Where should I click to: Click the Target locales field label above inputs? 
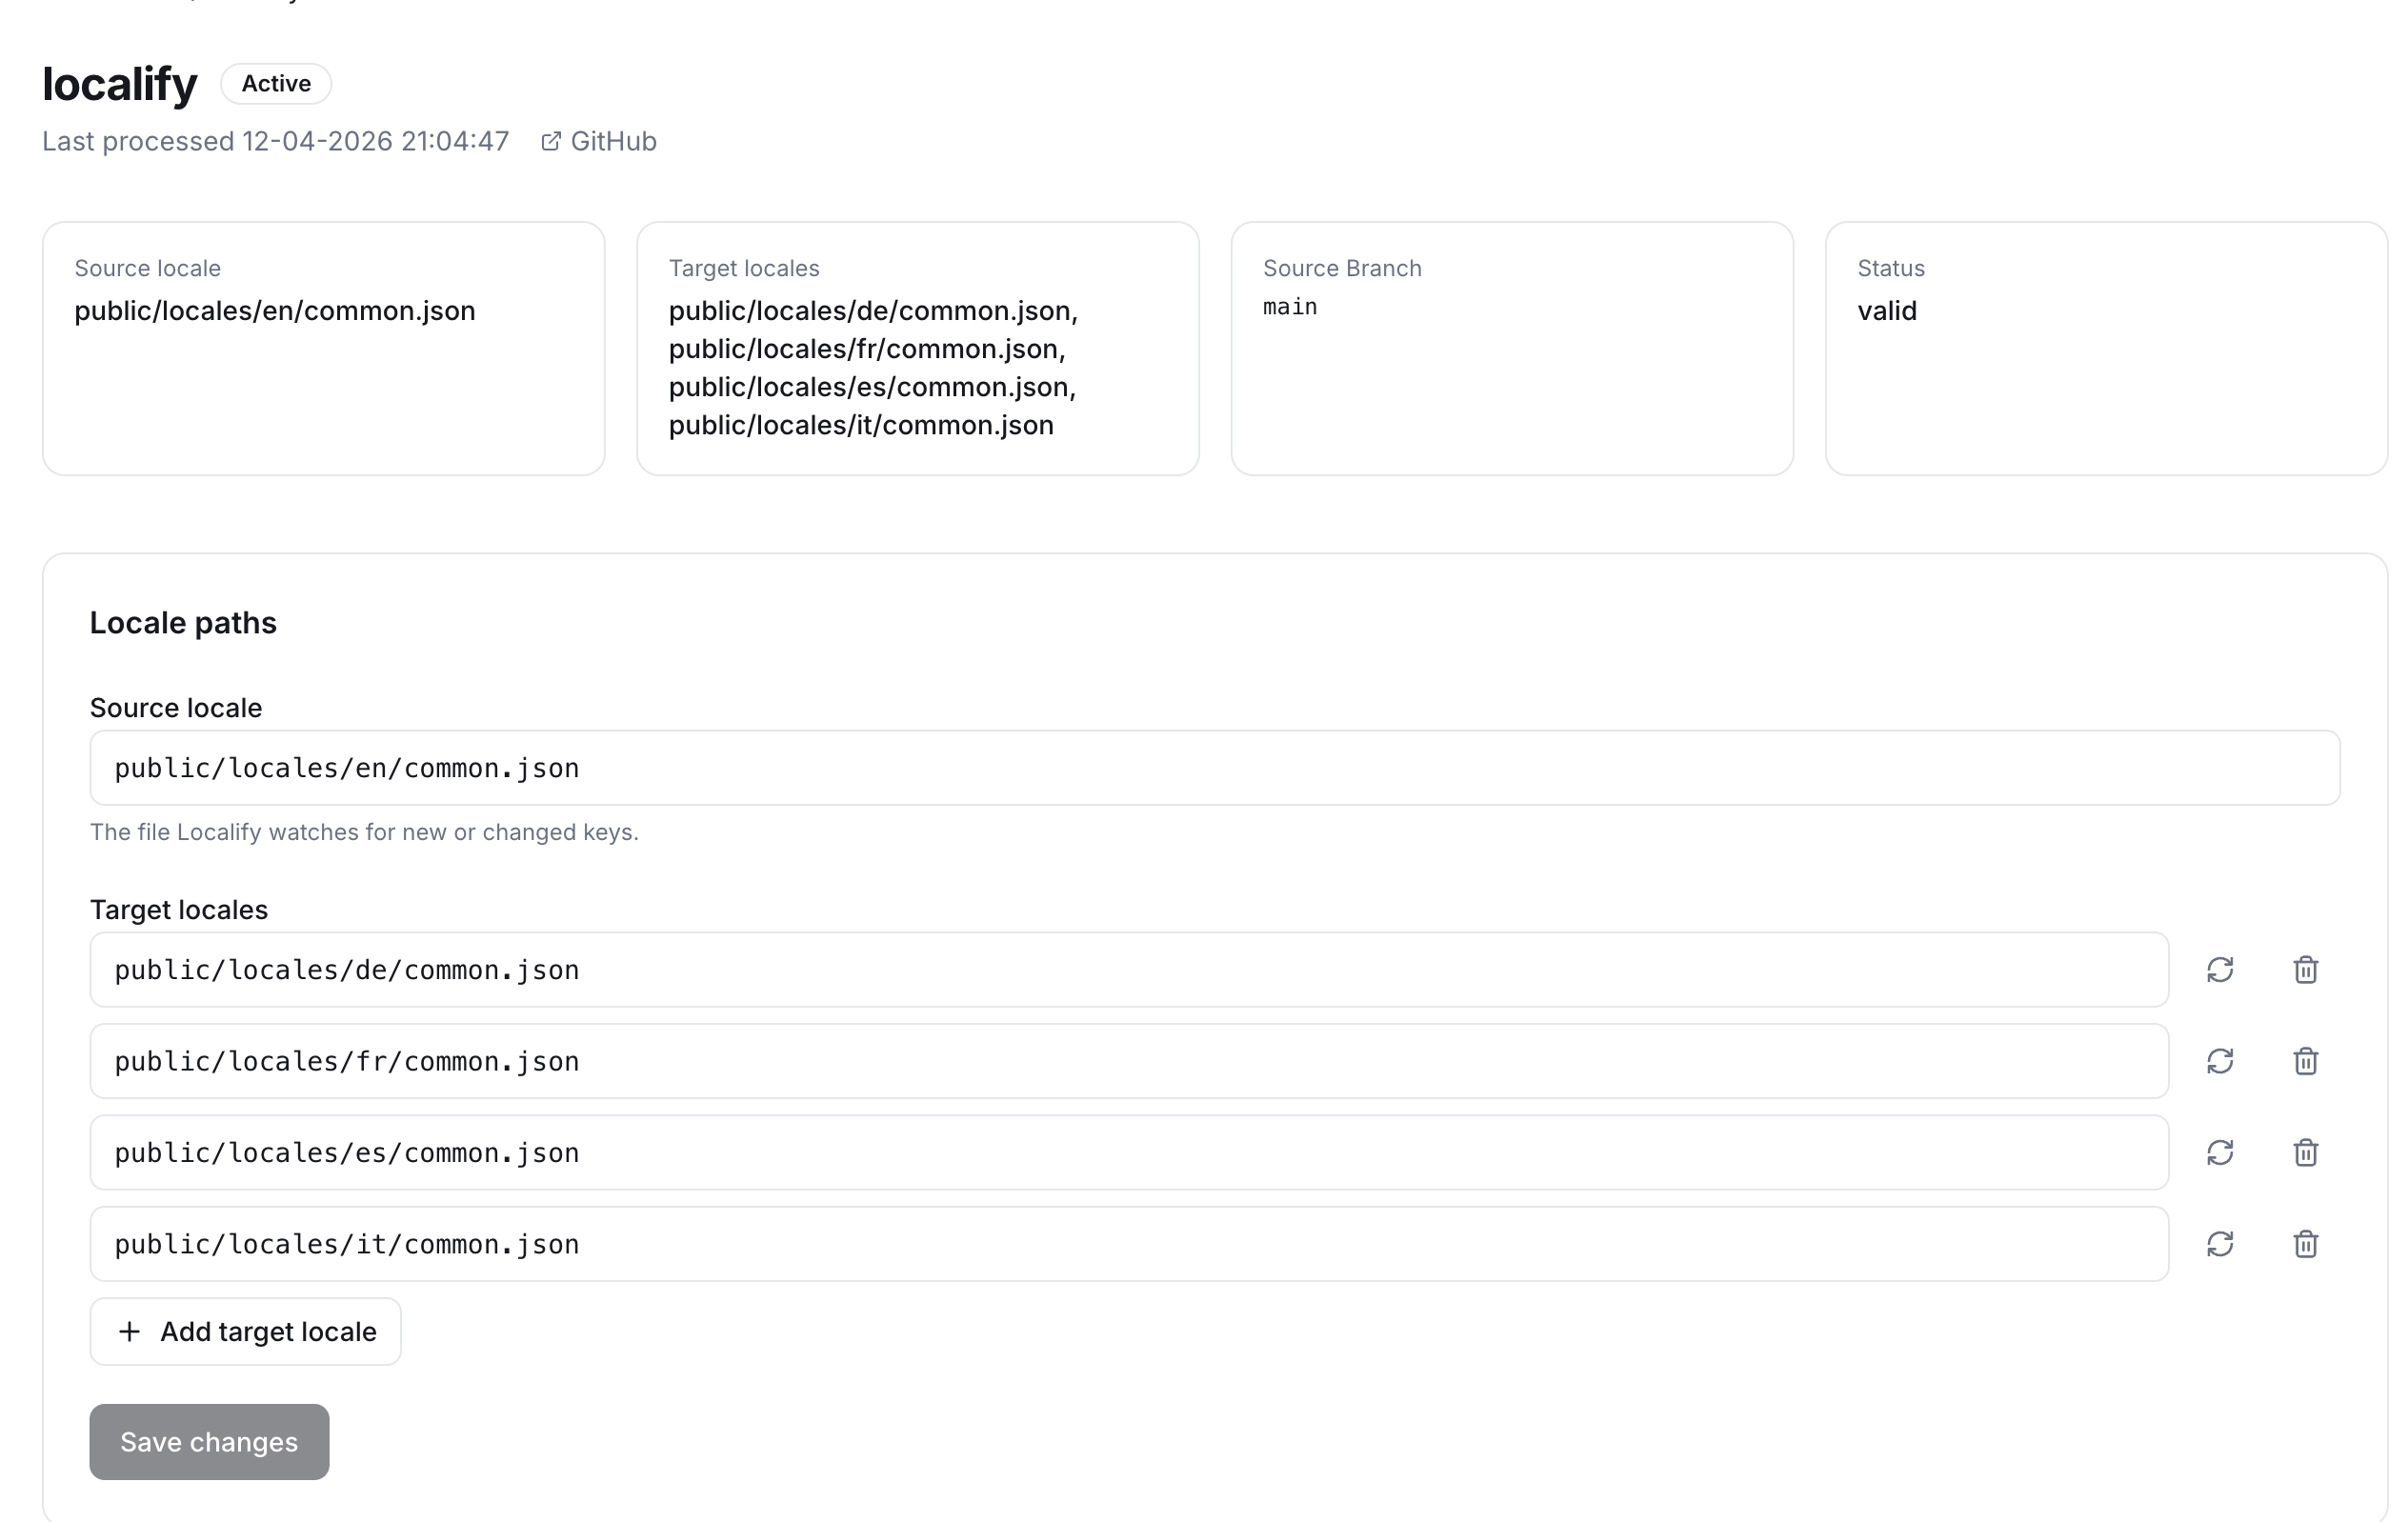click(x=179, y=910)
